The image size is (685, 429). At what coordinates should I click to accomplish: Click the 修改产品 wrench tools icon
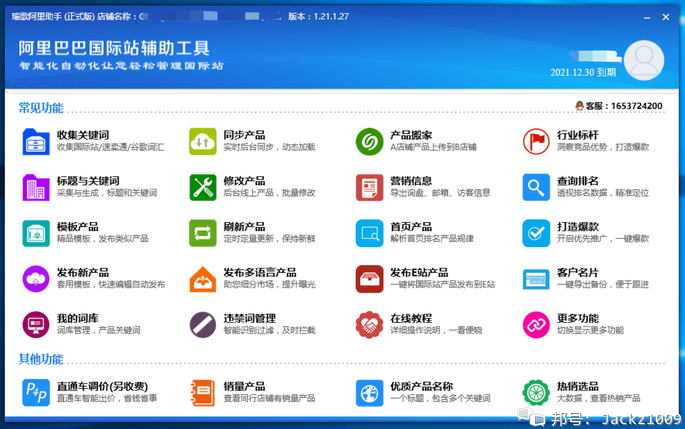point(203,187)
